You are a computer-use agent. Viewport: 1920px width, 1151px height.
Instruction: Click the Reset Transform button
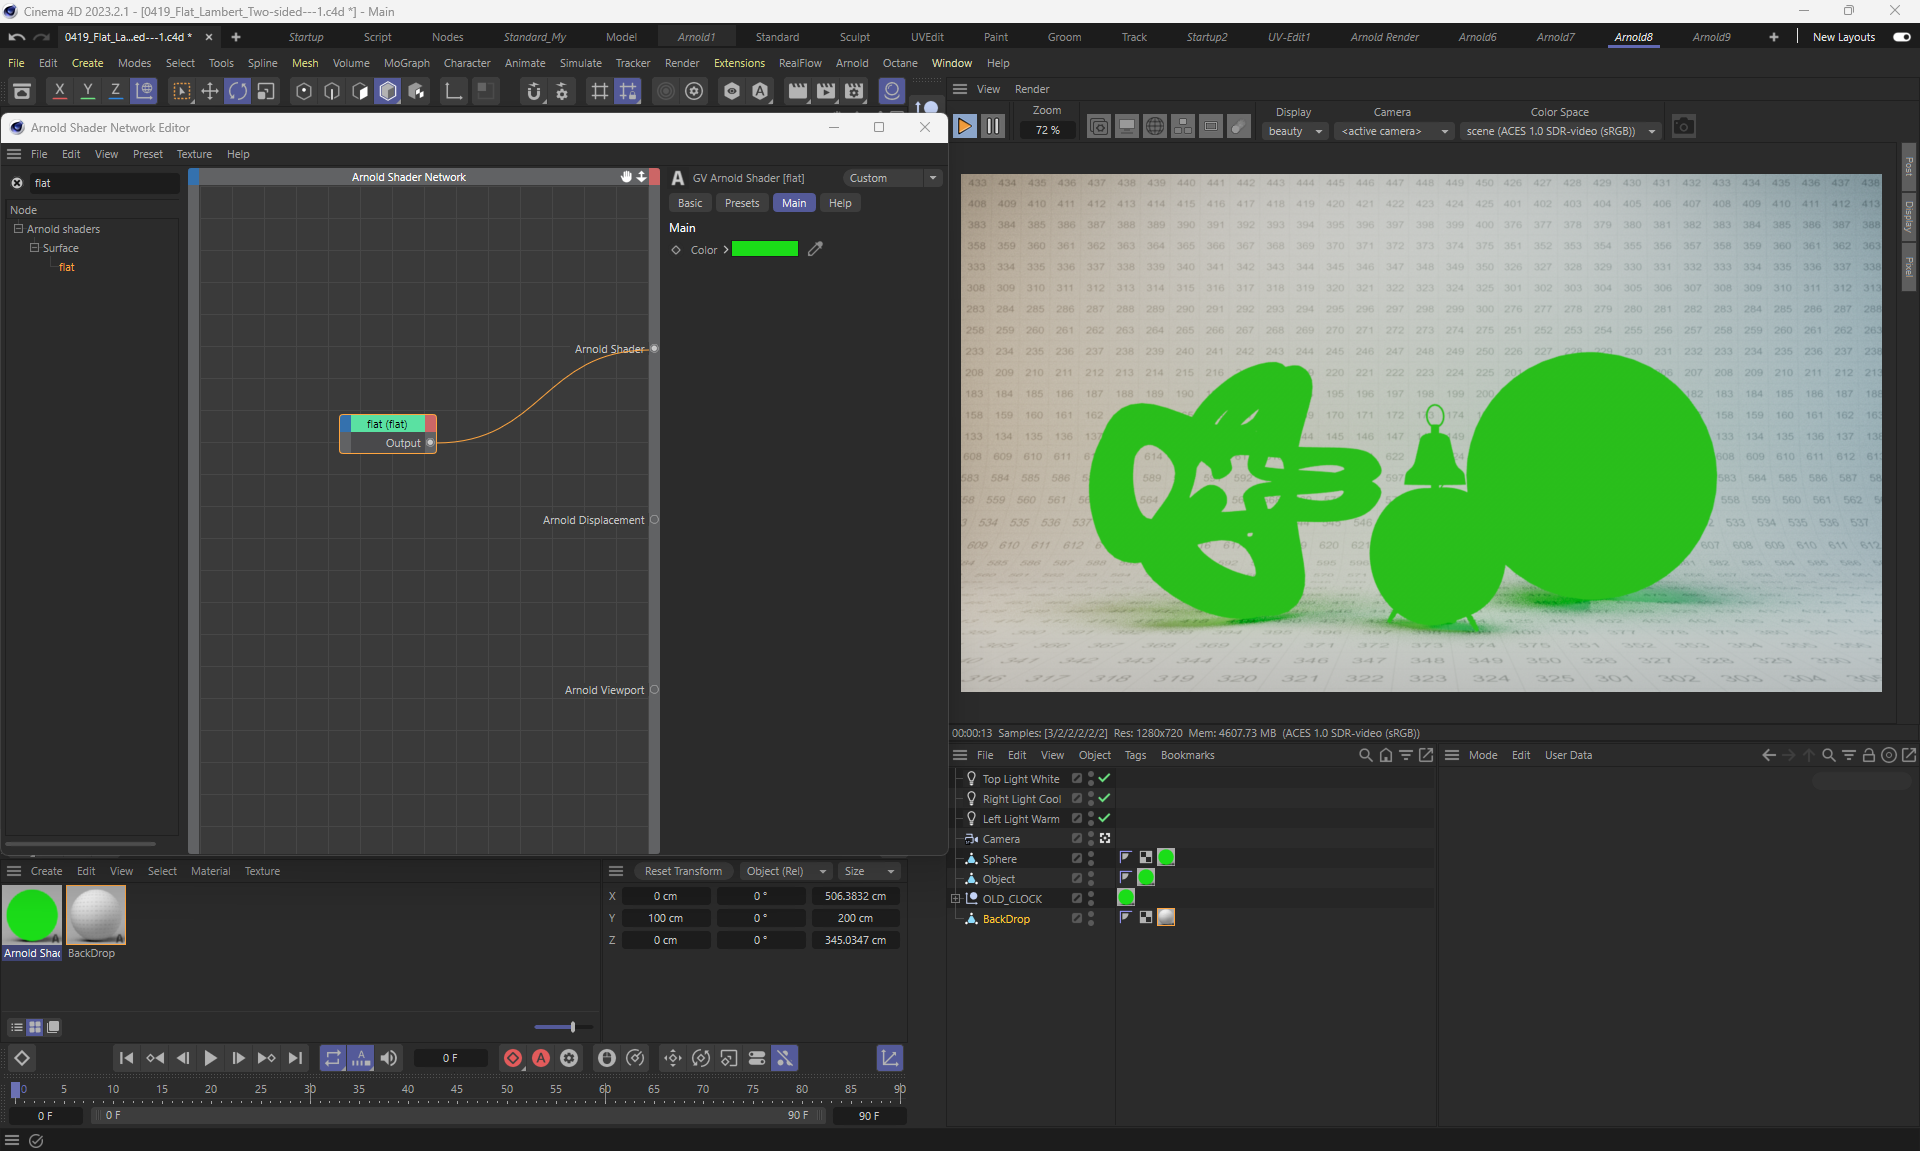coord(683,871)
